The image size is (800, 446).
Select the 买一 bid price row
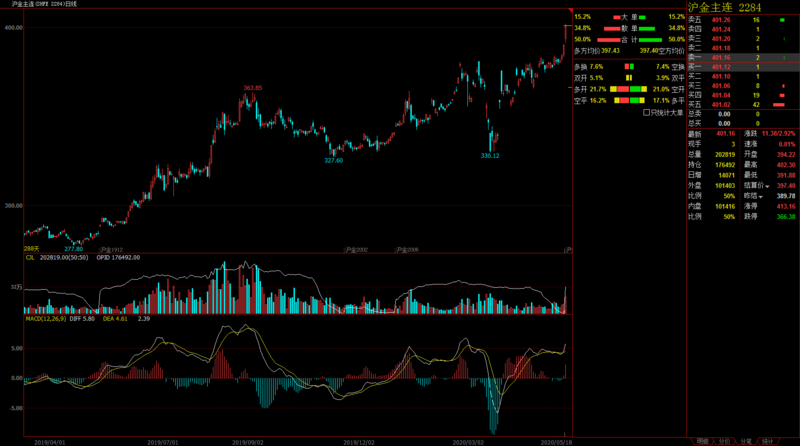(743, 67)
